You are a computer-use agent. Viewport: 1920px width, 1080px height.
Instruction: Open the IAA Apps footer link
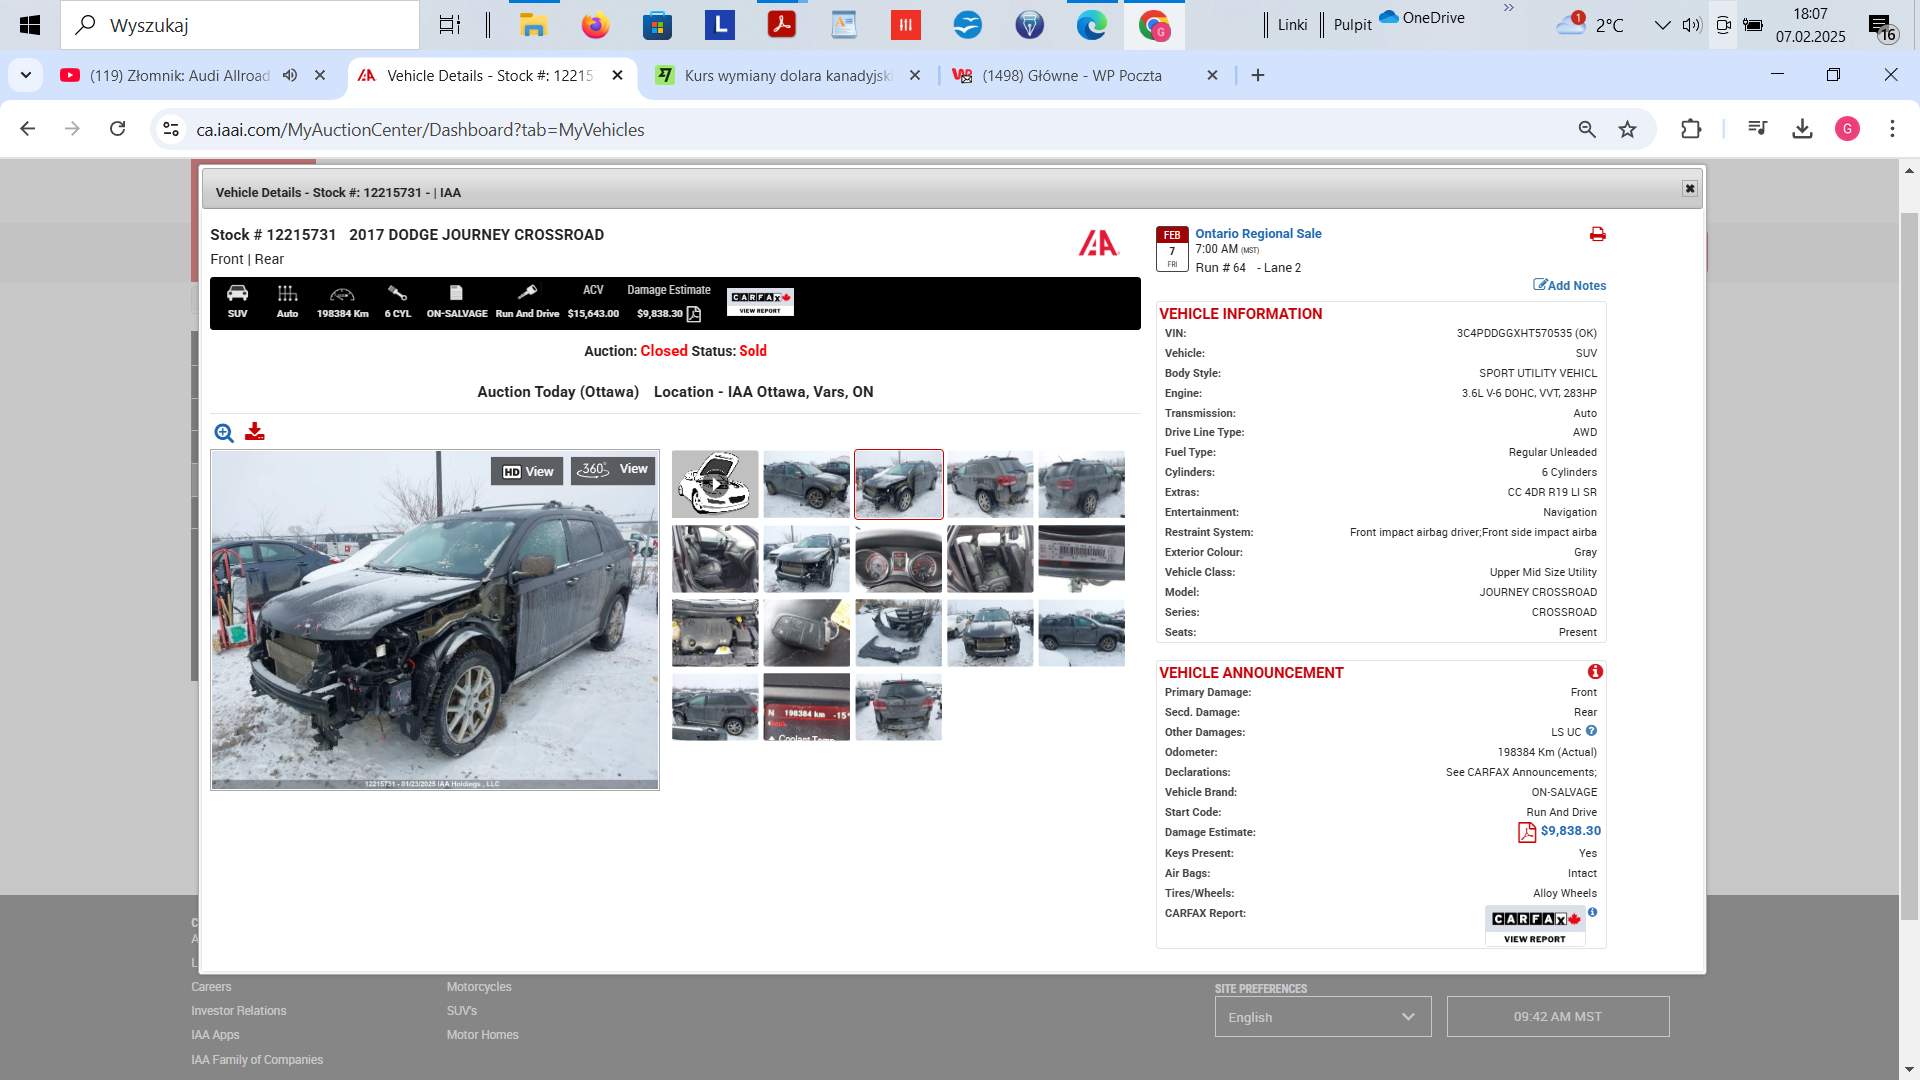coord(215,1035)
